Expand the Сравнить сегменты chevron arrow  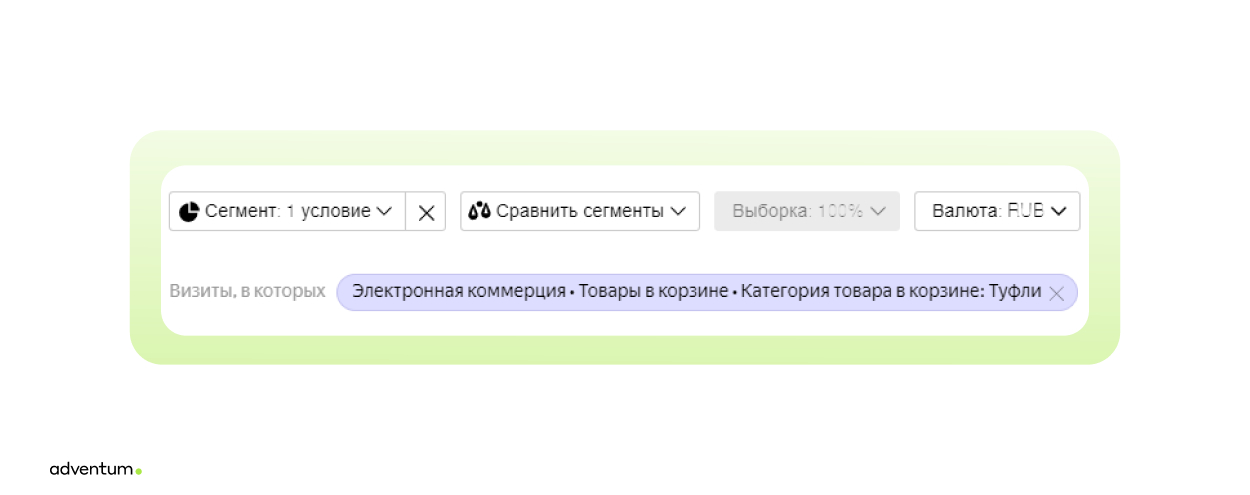(678, 212)
